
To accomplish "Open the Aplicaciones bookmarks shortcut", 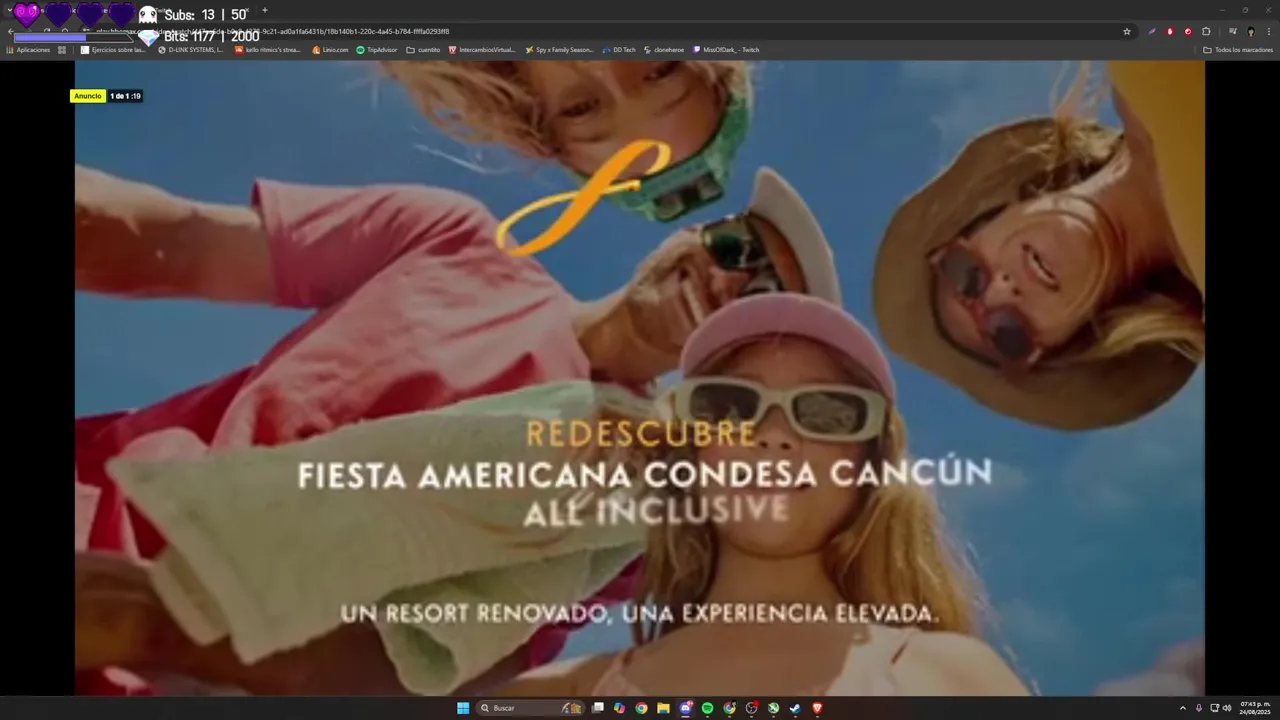I will pyautogui.click(x=28, y=49).
